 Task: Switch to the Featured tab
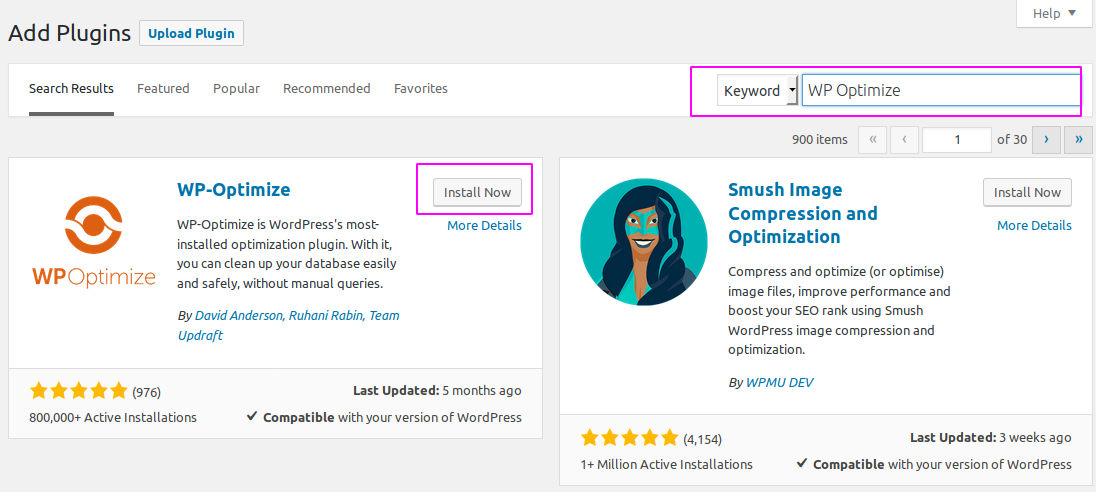163,89
